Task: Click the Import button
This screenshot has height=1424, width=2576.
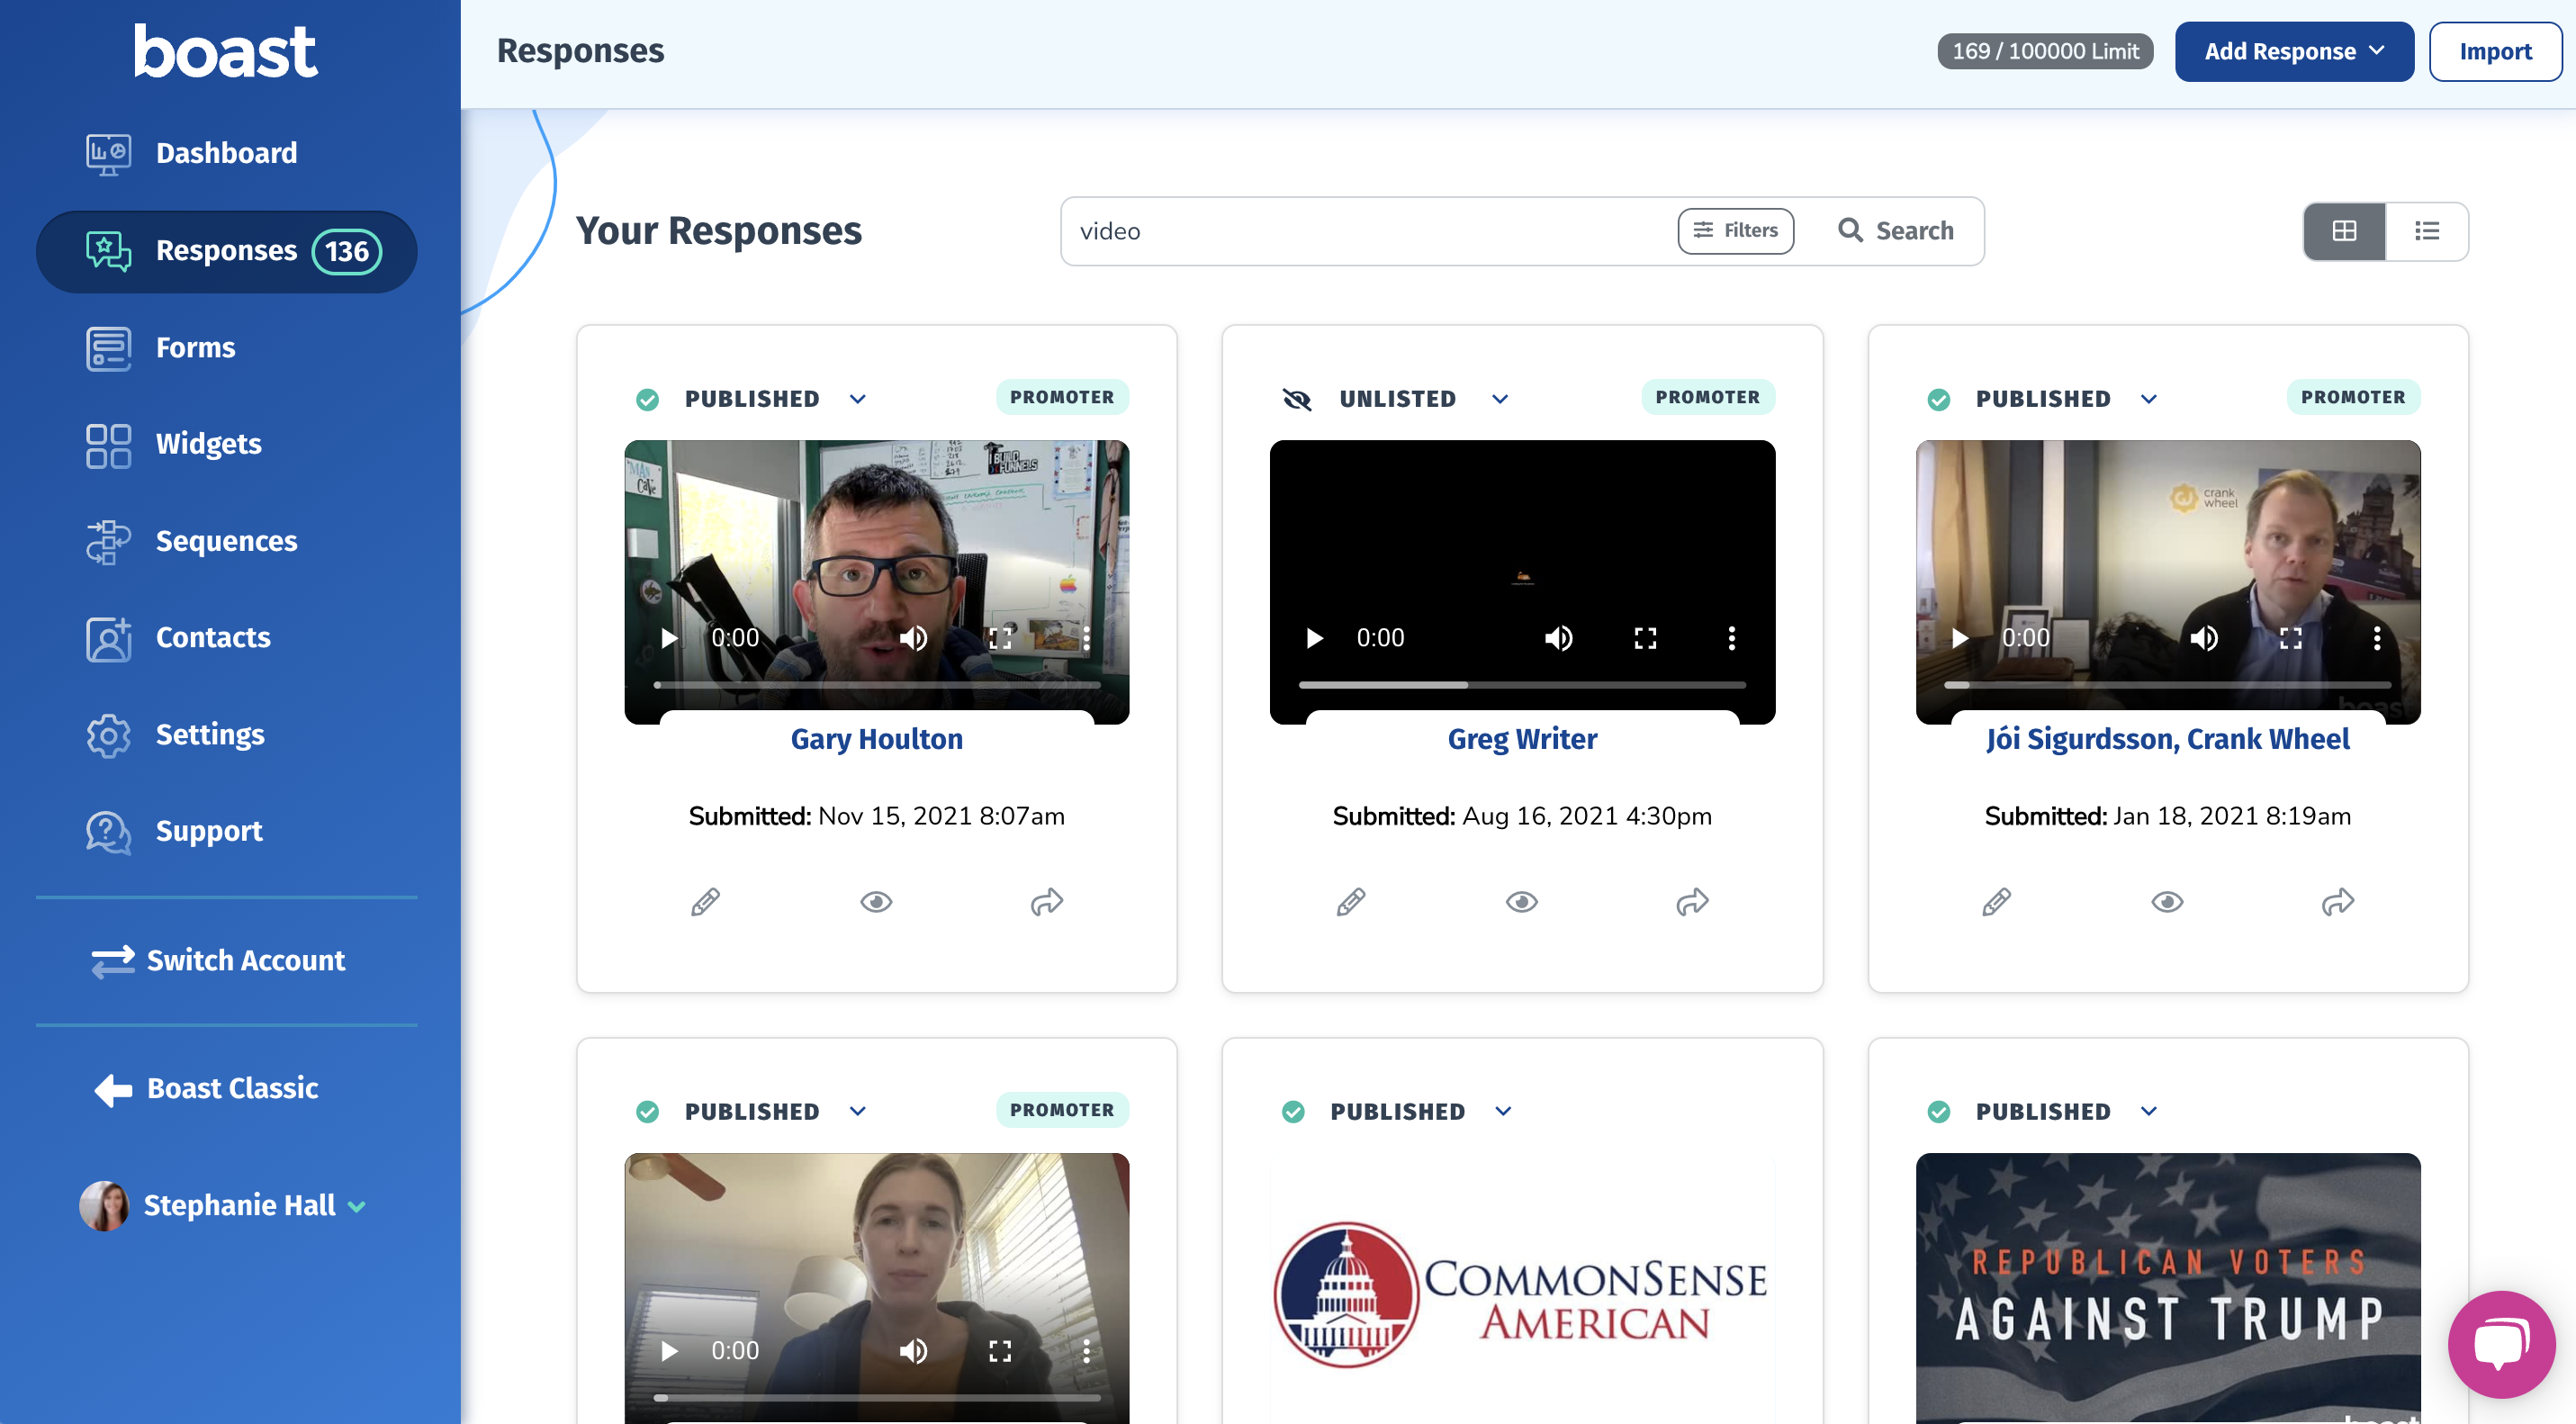Action: pos(2494,51)
